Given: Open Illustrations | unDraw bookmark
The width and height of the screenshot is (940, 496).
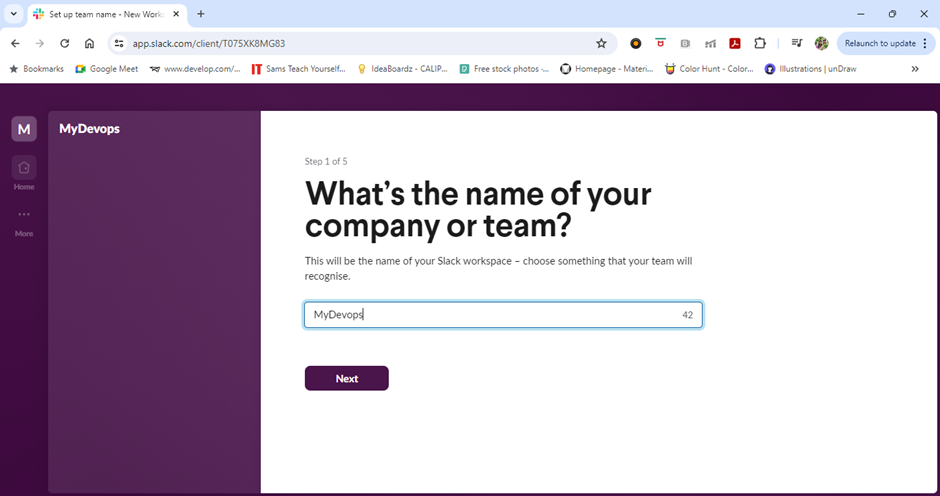Looking at the screenshot, I should (811, 69).
